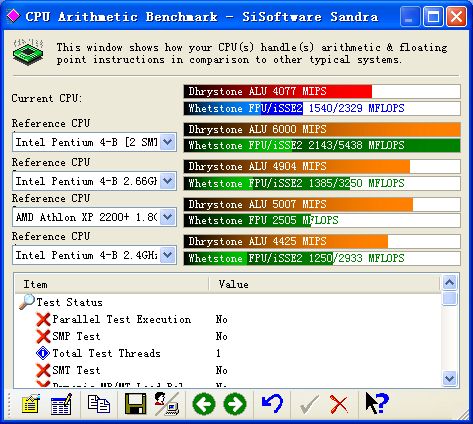Click the list scrollbar down arrow
Image resolution: width=473 pixels, height=424 pixels.
point(449,379)
